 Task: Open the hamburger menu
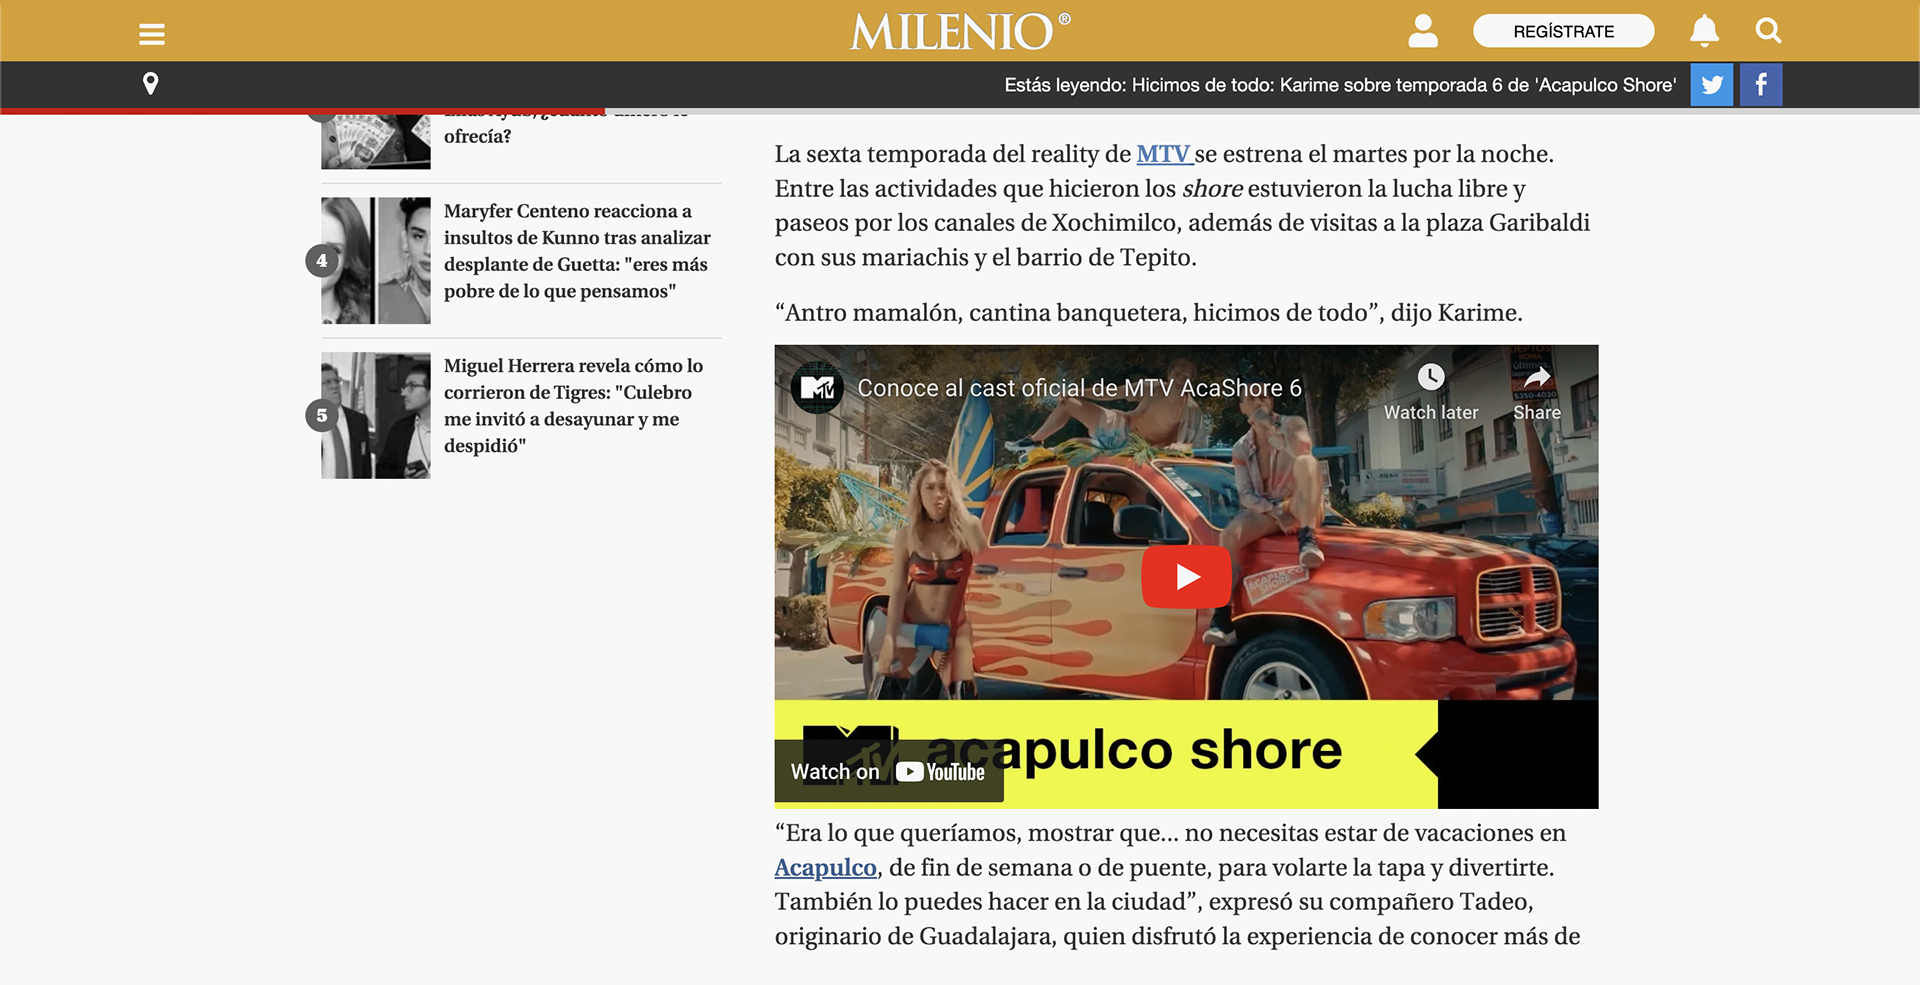152,34
